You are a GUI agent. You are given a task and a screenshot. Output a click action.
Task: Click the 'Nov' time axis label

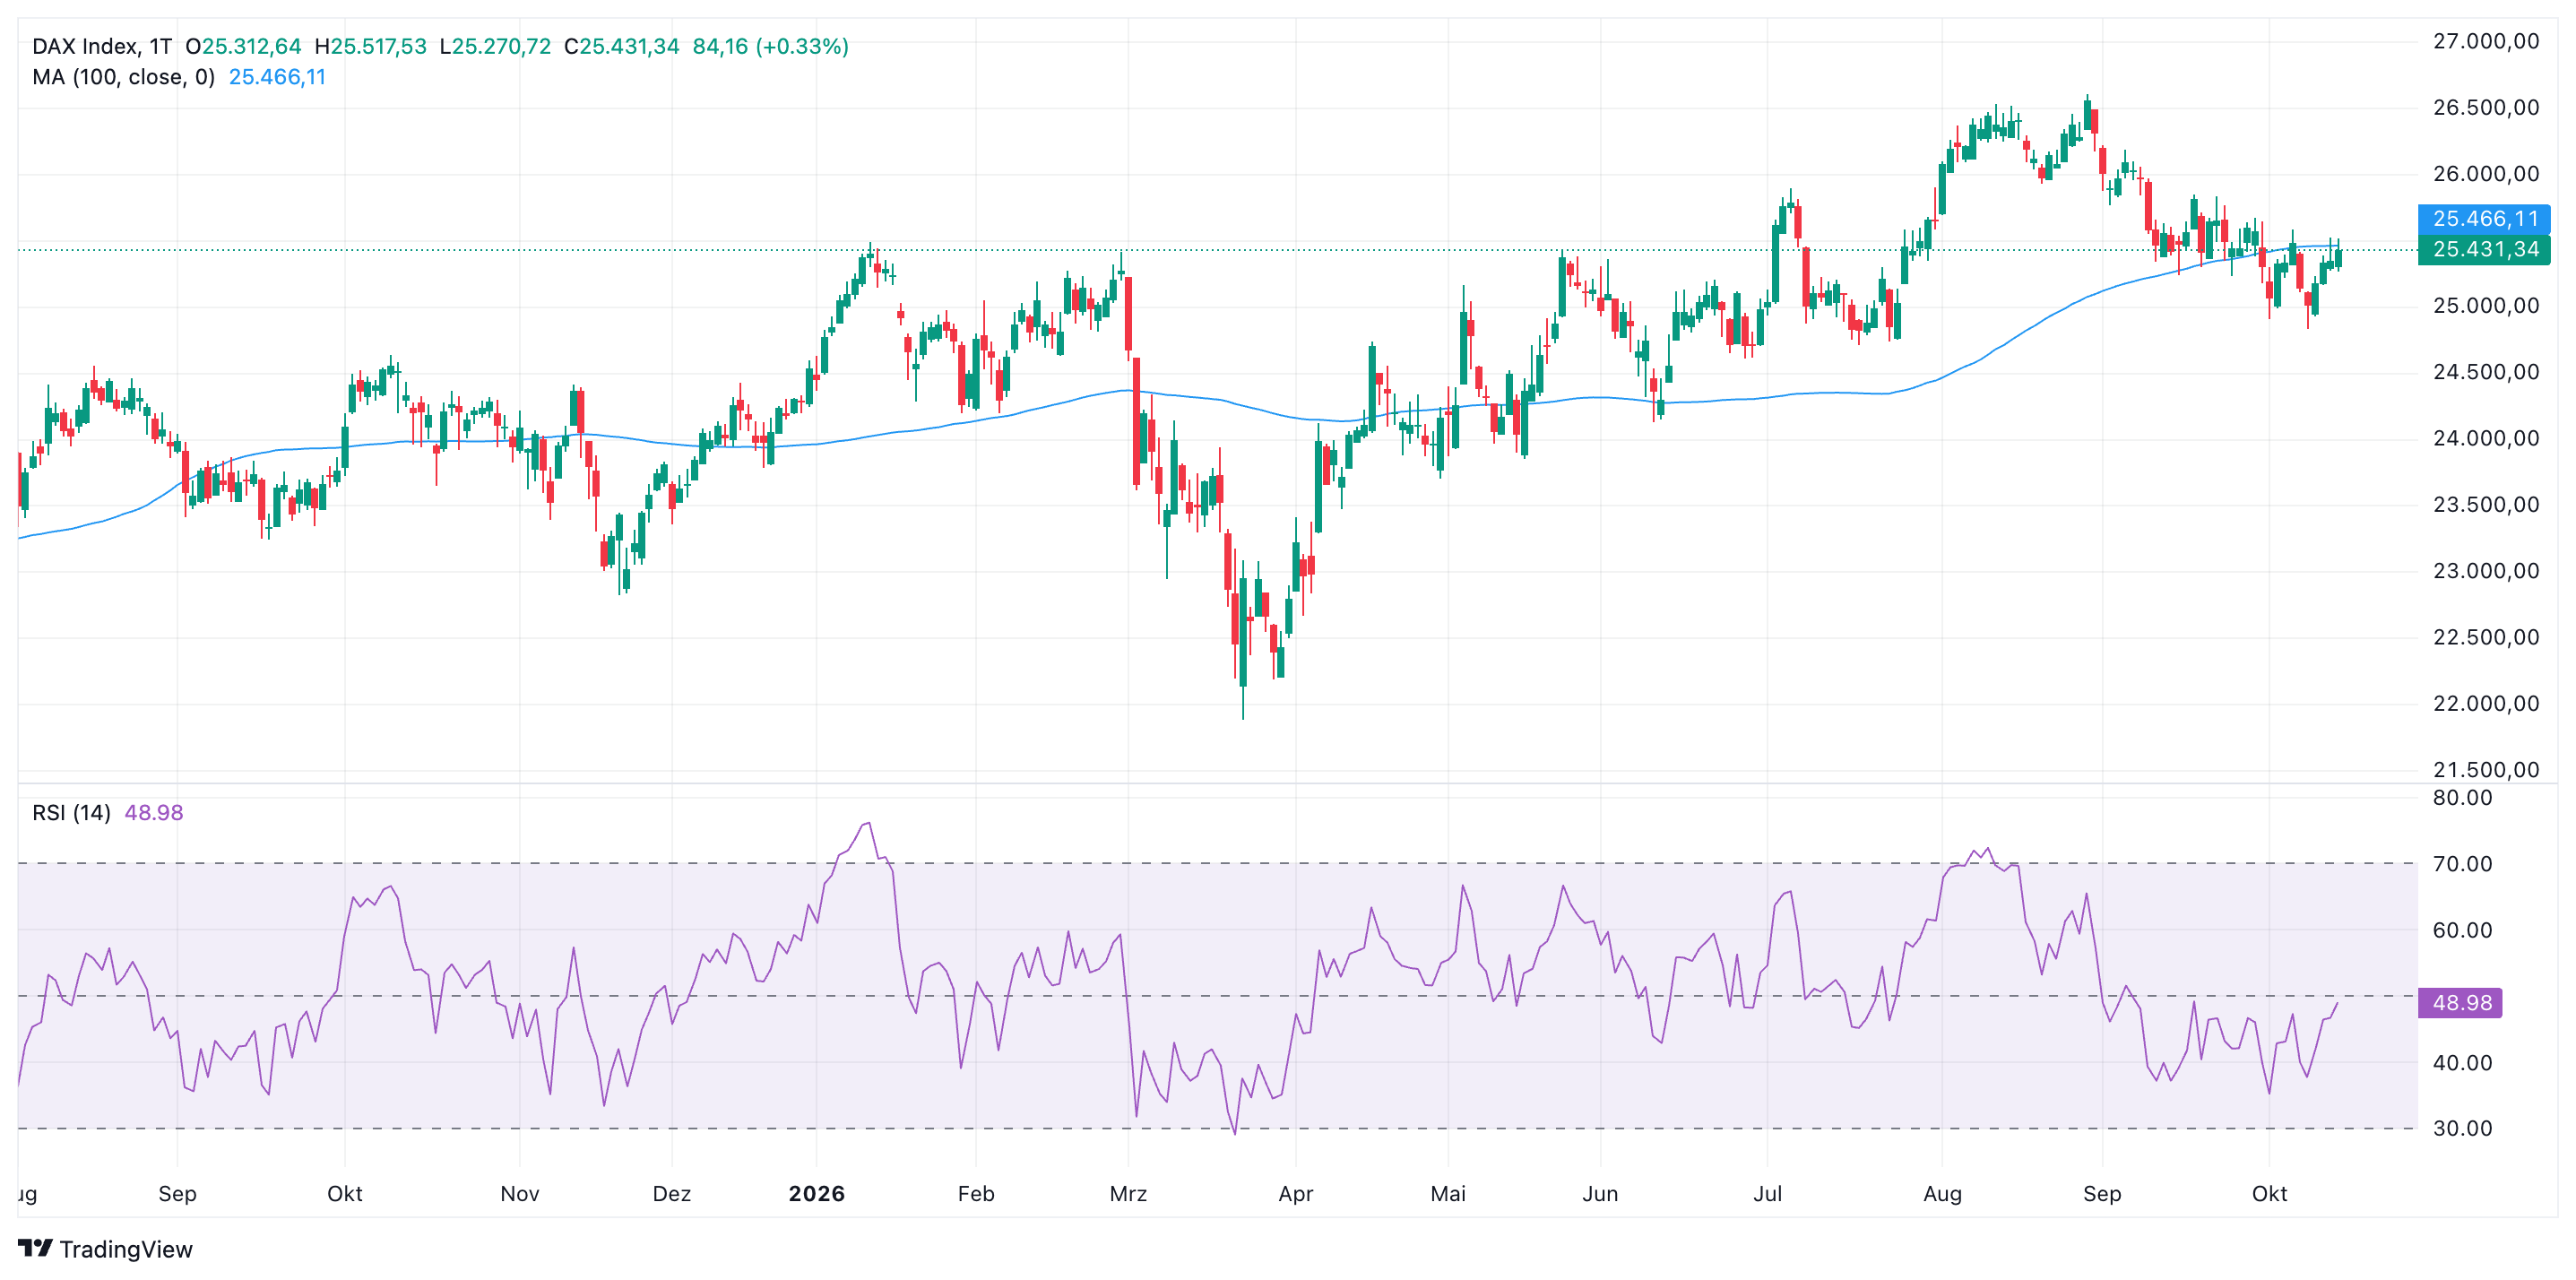pos(519,1193)
